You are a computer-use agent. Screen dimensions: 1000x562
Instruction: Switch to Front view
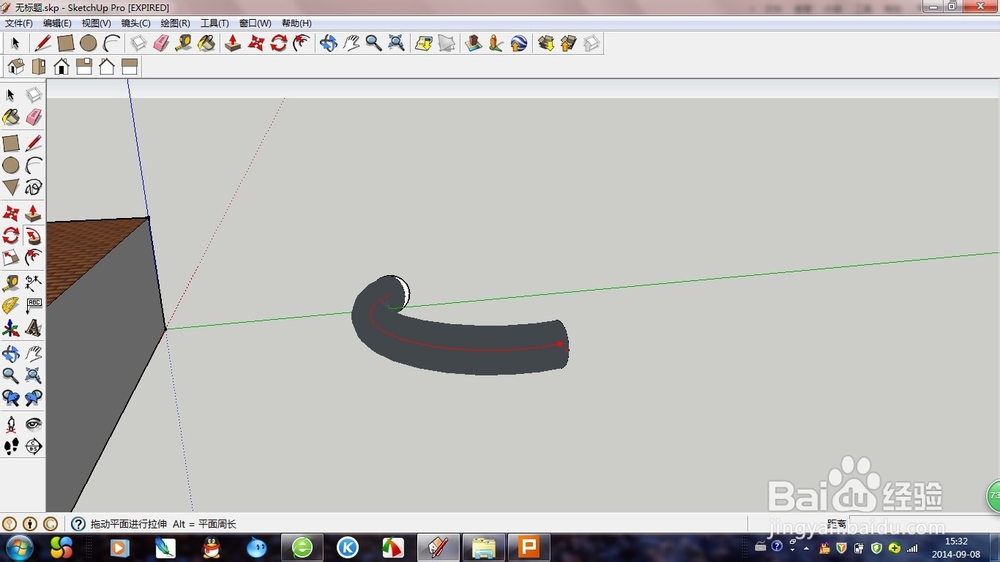point(61,66)
